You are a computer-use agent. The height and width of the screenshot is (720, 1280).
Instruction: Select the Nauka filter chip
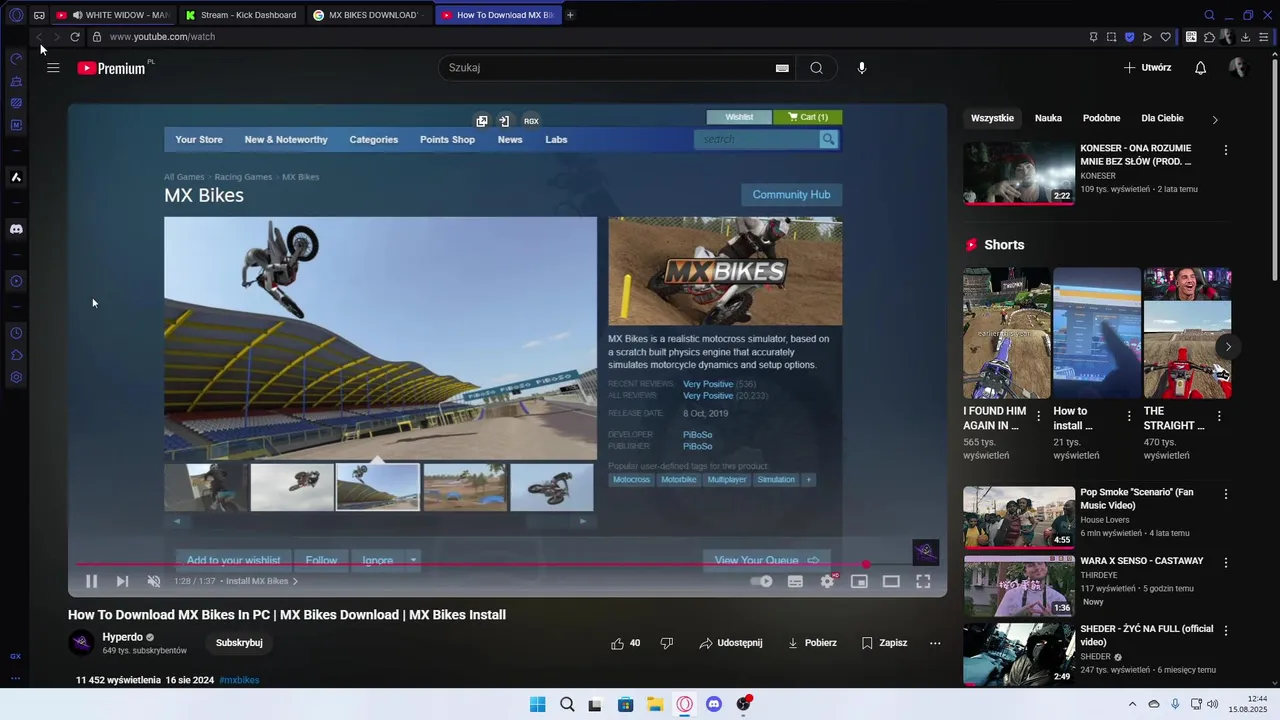tap(1048, 118)
